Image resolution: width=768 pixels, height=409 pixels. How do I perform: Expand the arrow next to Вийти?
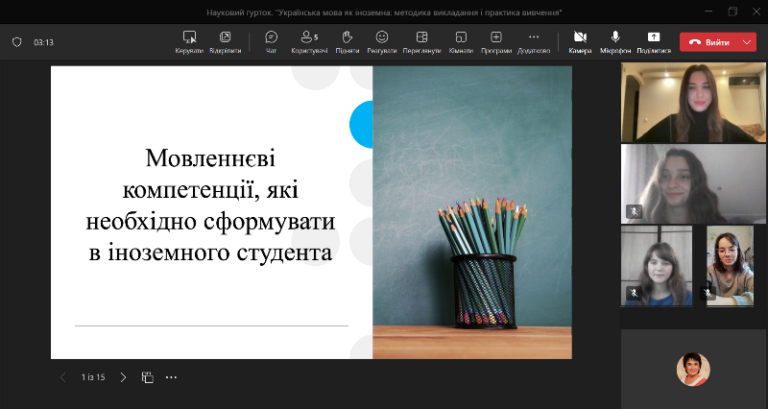(x=747, y=43)
